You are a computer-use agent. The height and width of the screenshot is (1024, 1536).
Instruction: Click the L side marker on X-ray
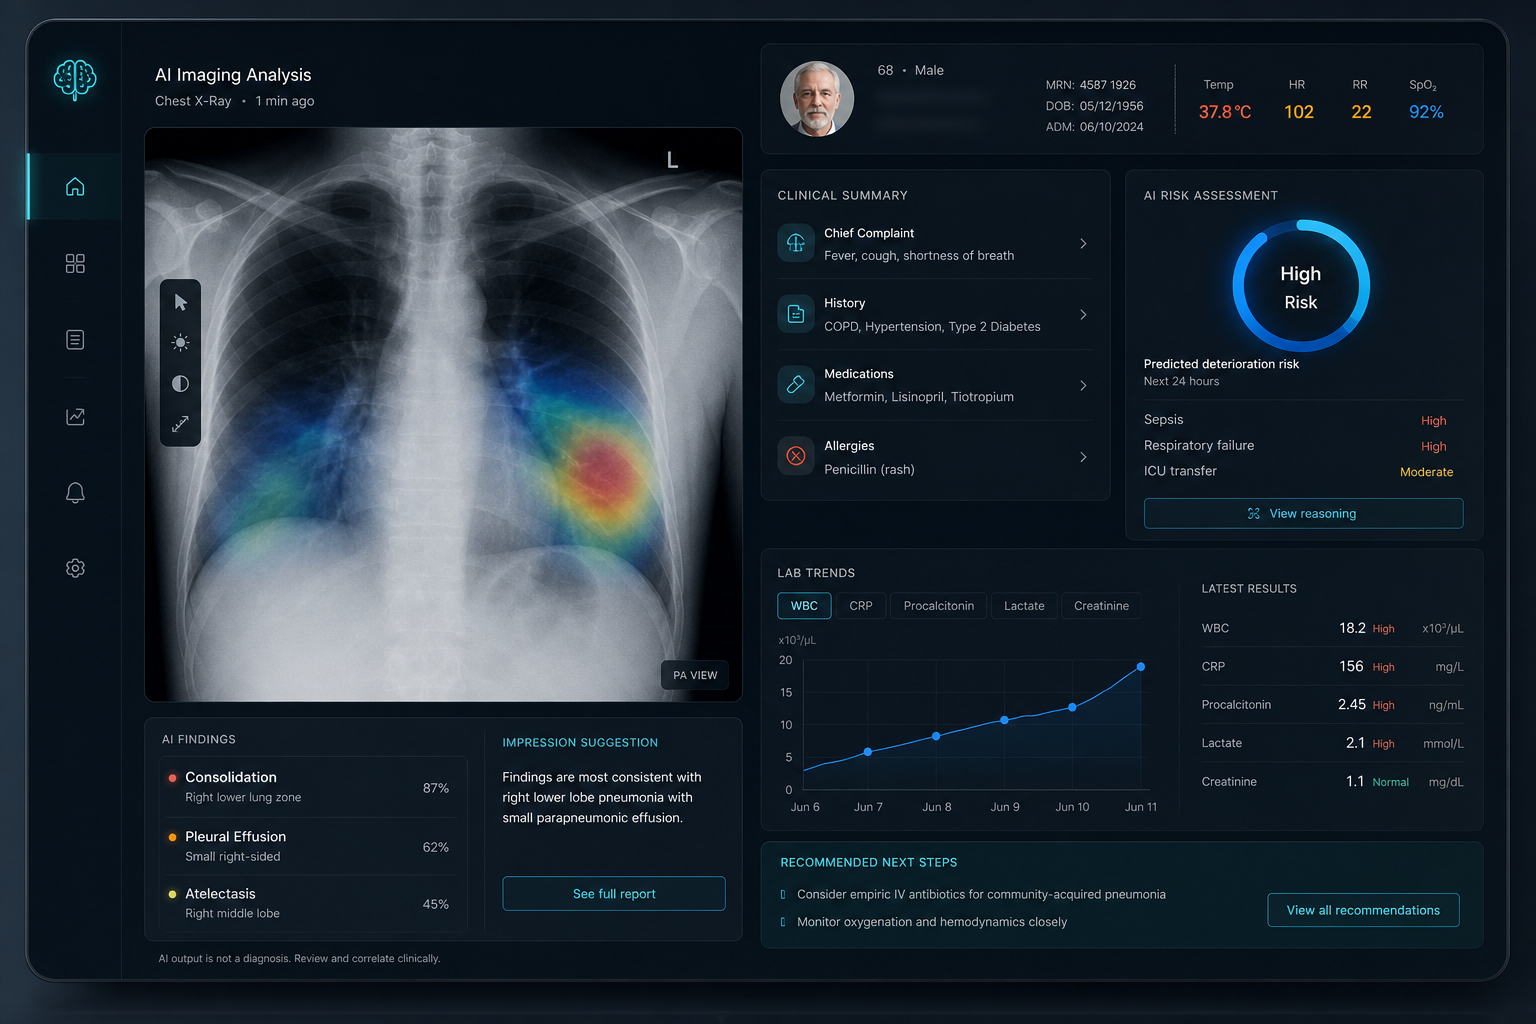click(672, 160)
